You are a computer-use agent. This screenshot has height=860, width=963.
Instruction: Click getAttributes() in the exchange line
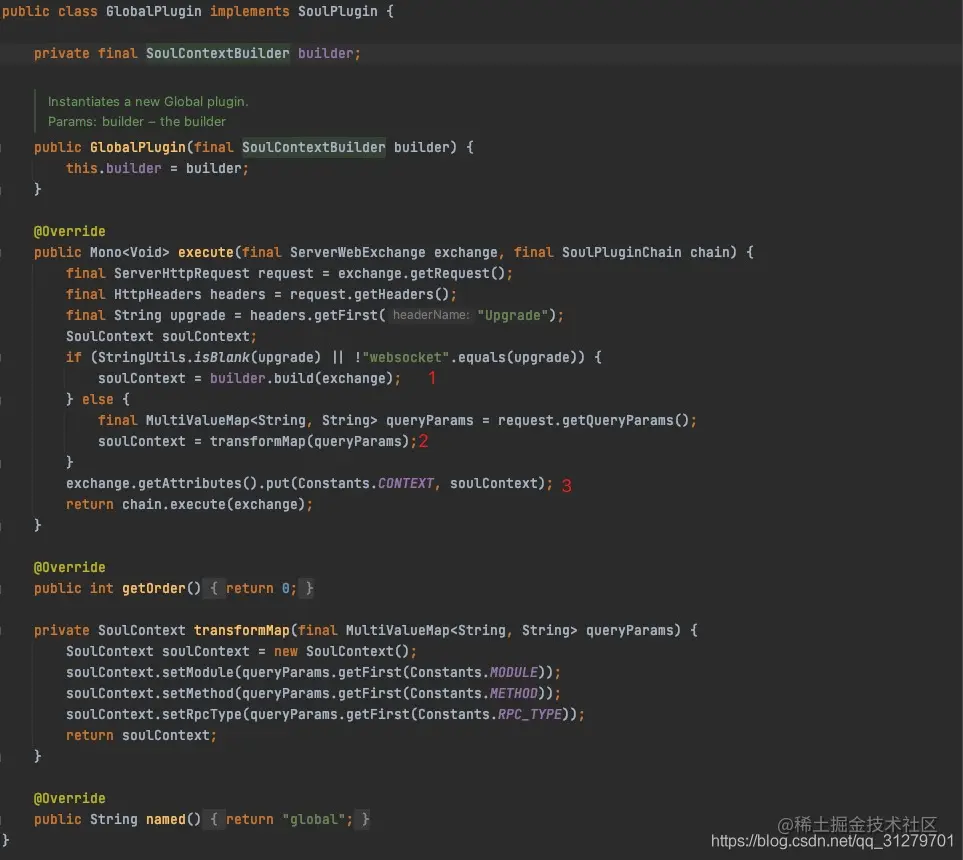pyautogui.click(x=198, y=483)
